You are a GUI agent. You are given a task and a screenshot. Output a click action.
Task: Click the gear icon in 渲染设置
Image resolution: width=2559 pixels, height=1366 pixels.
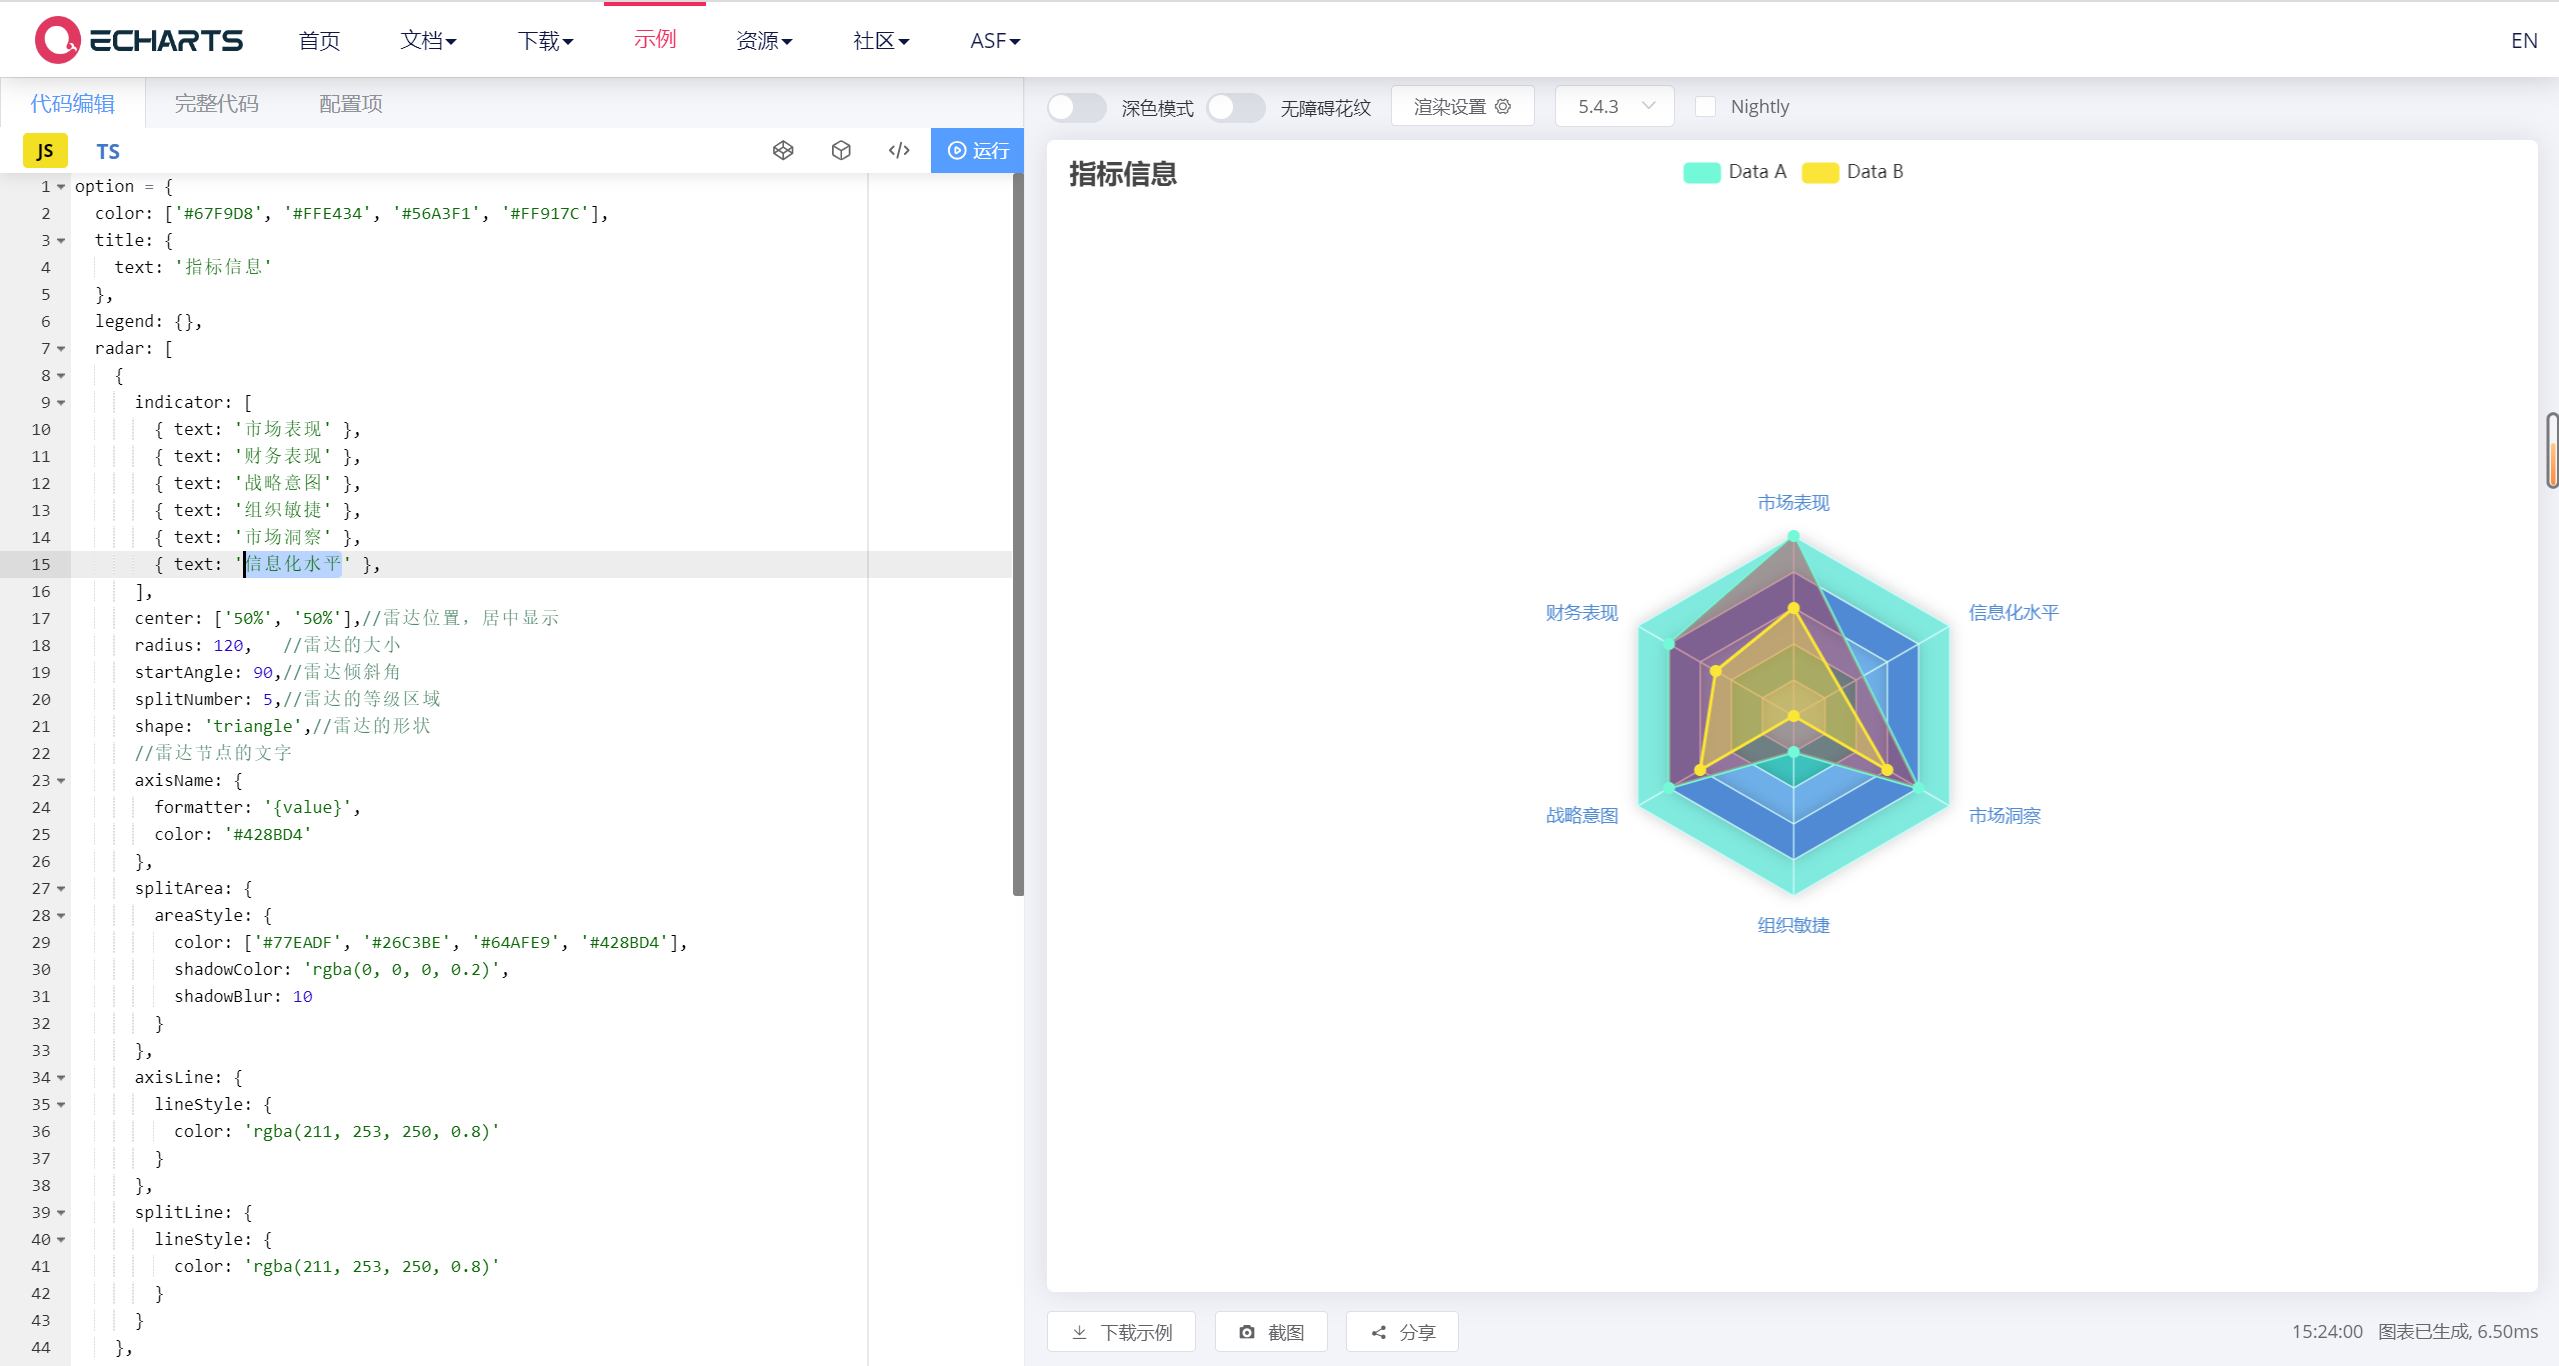click(x=1503, y=106)
